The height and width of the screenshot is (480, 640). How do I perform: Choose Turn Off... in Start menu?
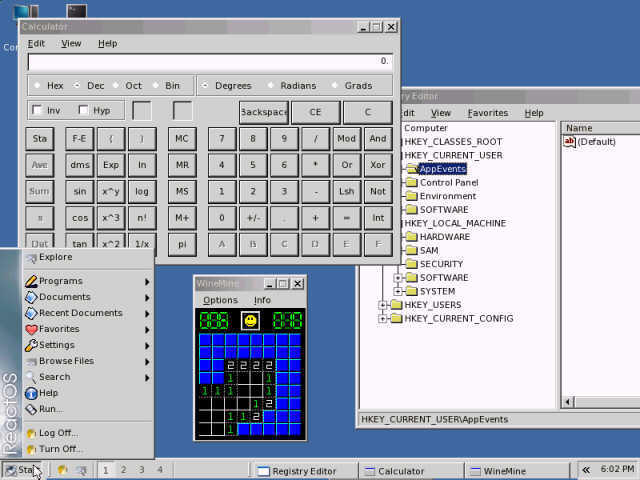[59, 449]
